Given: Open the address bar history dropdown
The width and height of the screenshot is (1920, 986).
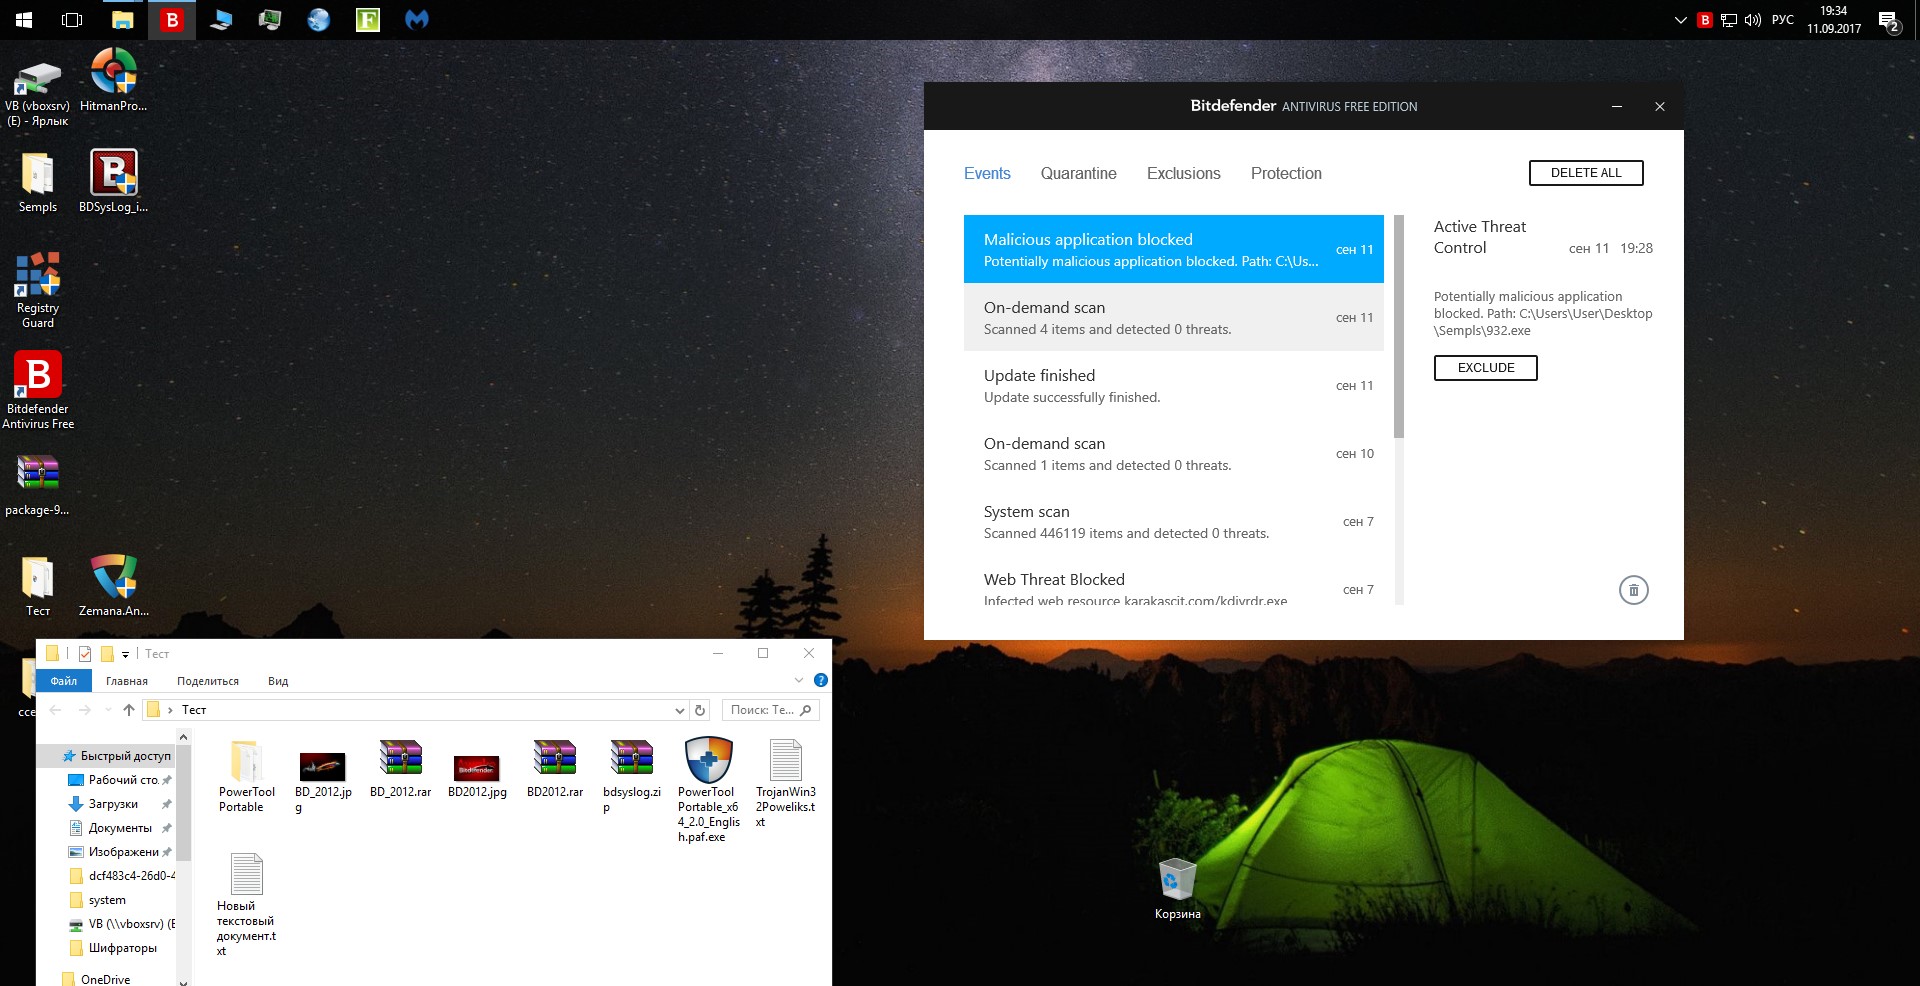Looking at the screenshot, I should 680,710.
